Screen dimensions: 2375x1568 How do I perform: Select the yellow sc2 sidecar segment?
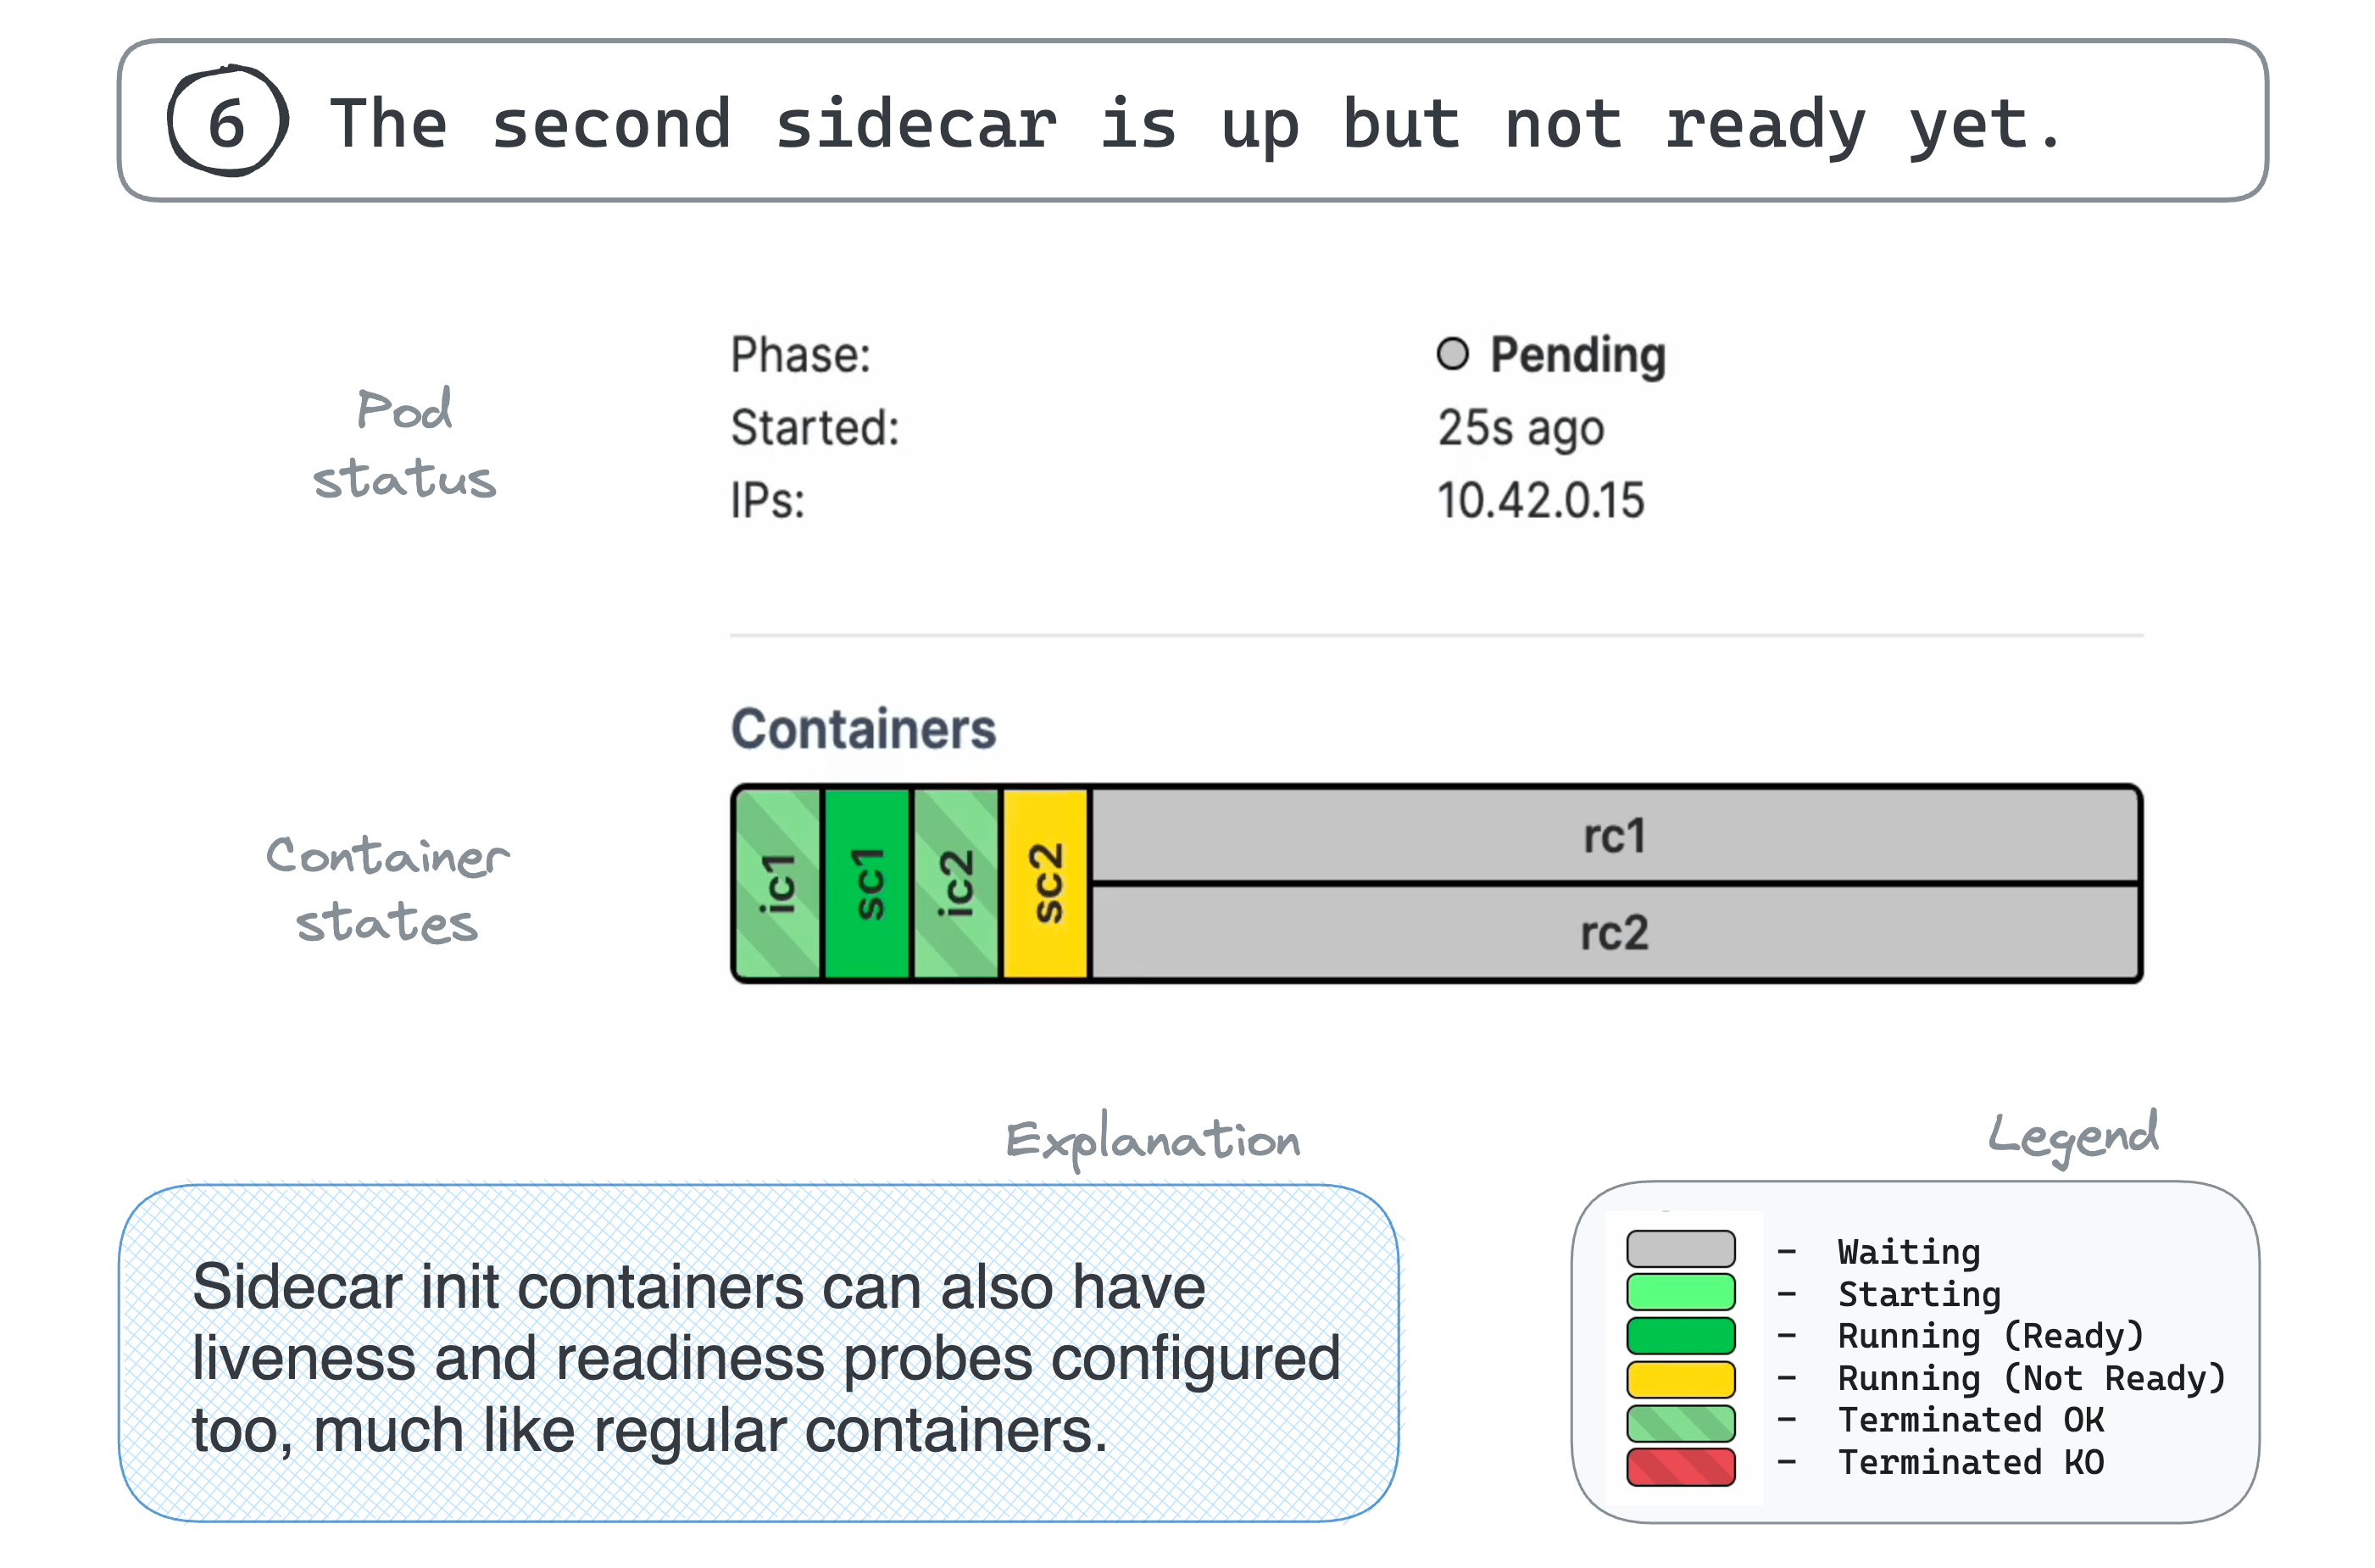click(x=1045, y=884)
